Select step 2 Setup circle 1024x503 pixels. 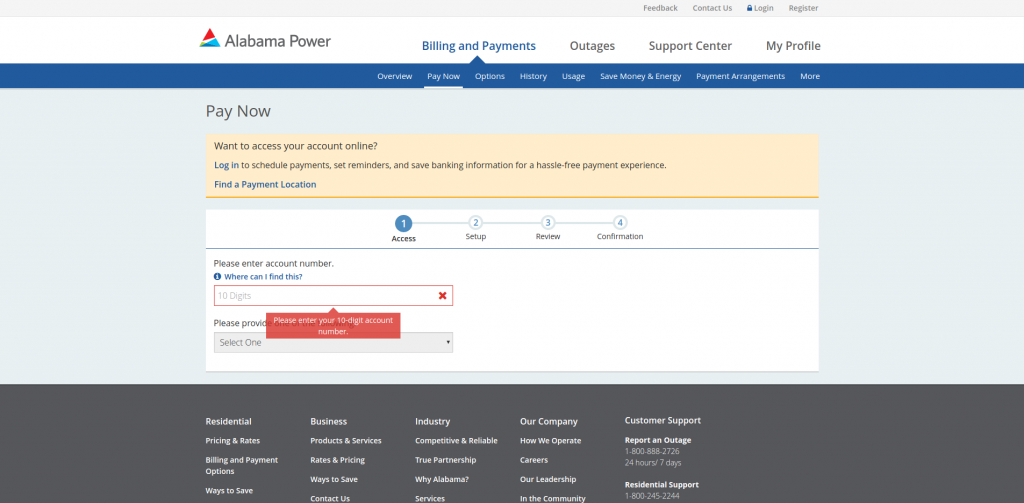pyautogui.click(x=475, y=223)
